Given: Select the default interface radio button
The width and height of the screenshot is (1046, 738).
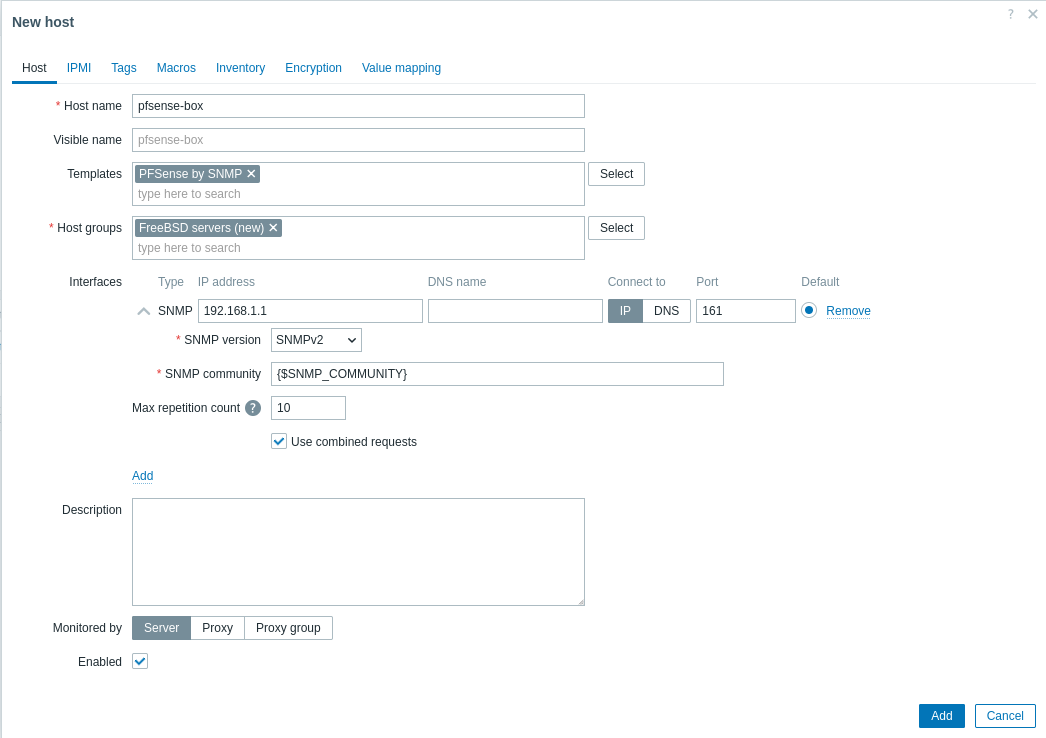Looking at the screenshot, I should (x=809, y=310).
